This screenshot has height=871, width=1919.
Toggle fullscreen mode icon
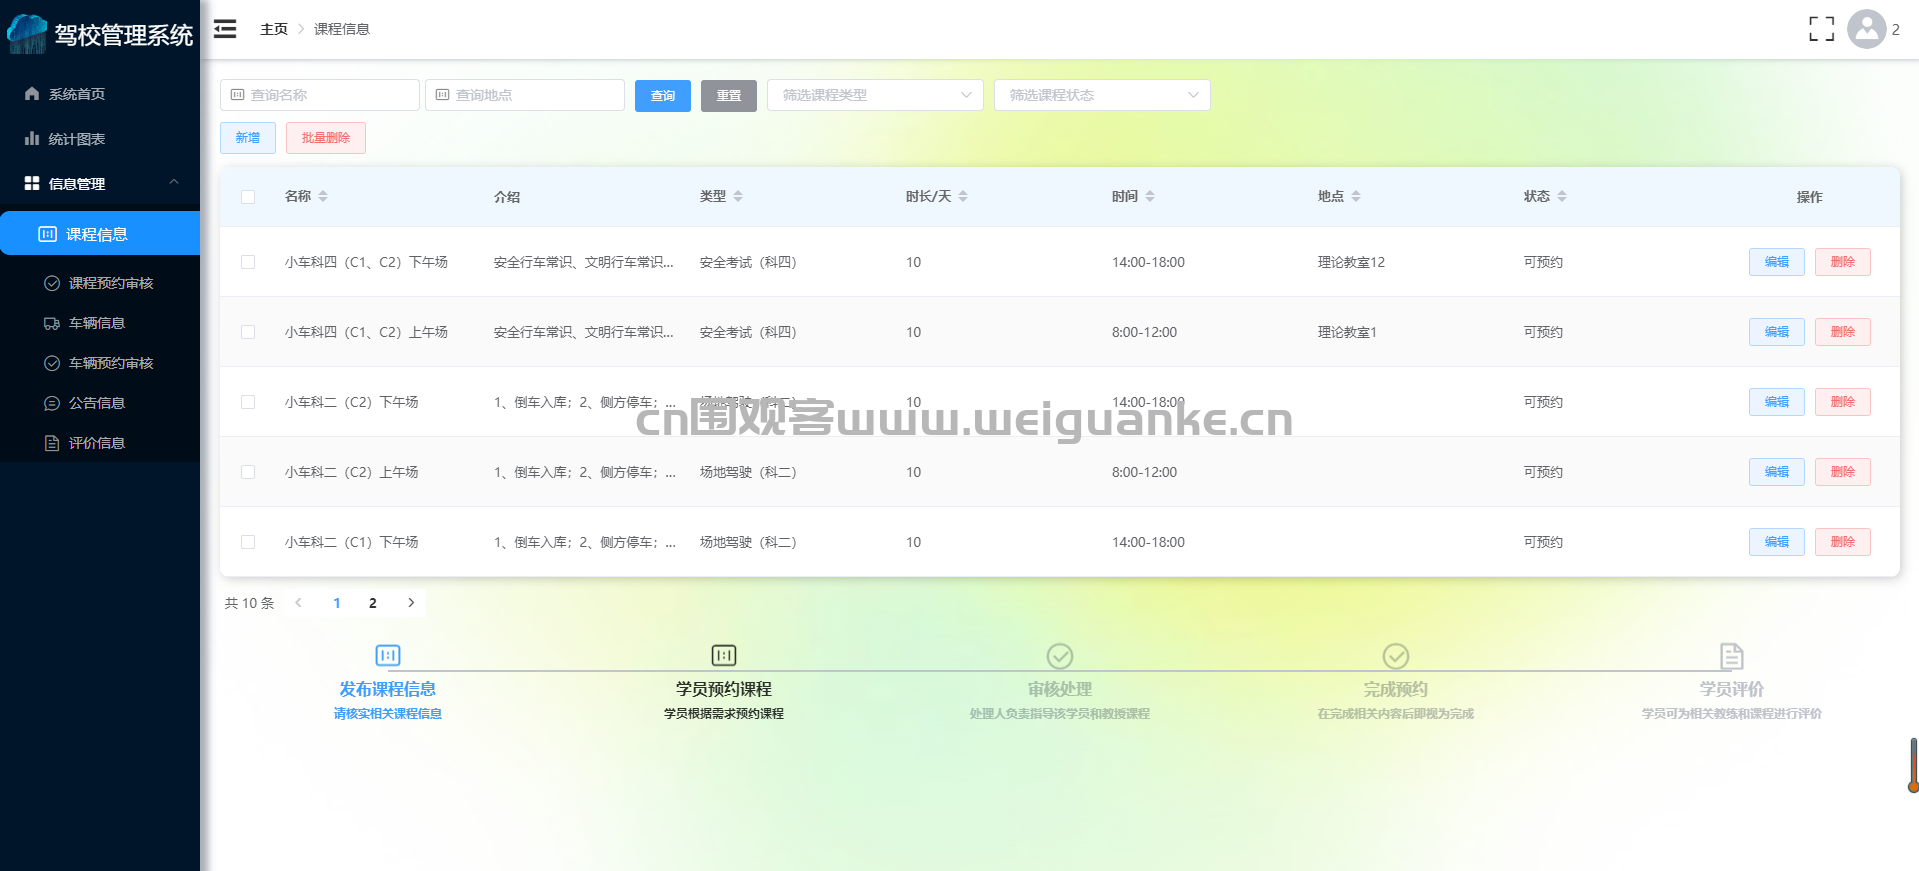click(x=1821, y=29)
